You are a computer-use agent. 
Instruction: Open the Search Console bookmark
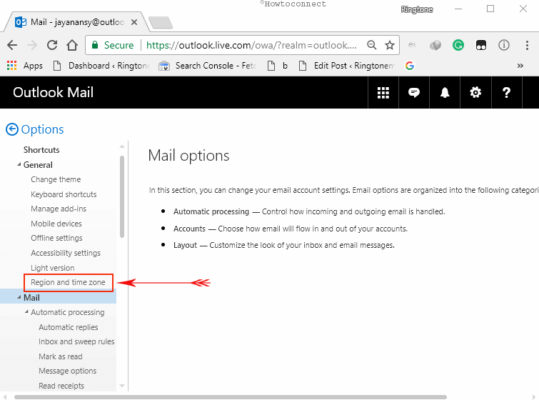(208, 65)
